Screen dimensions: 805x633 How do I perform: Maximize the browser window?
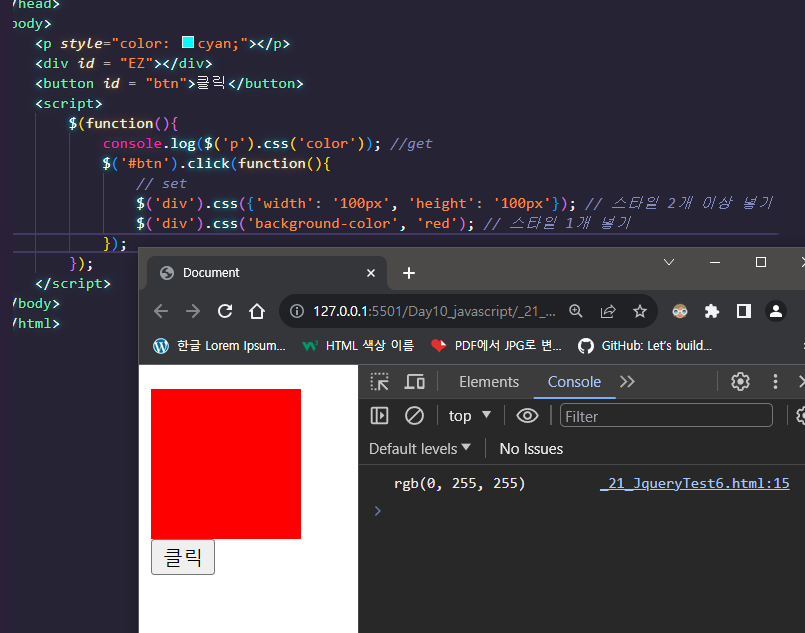click(761, 262)
